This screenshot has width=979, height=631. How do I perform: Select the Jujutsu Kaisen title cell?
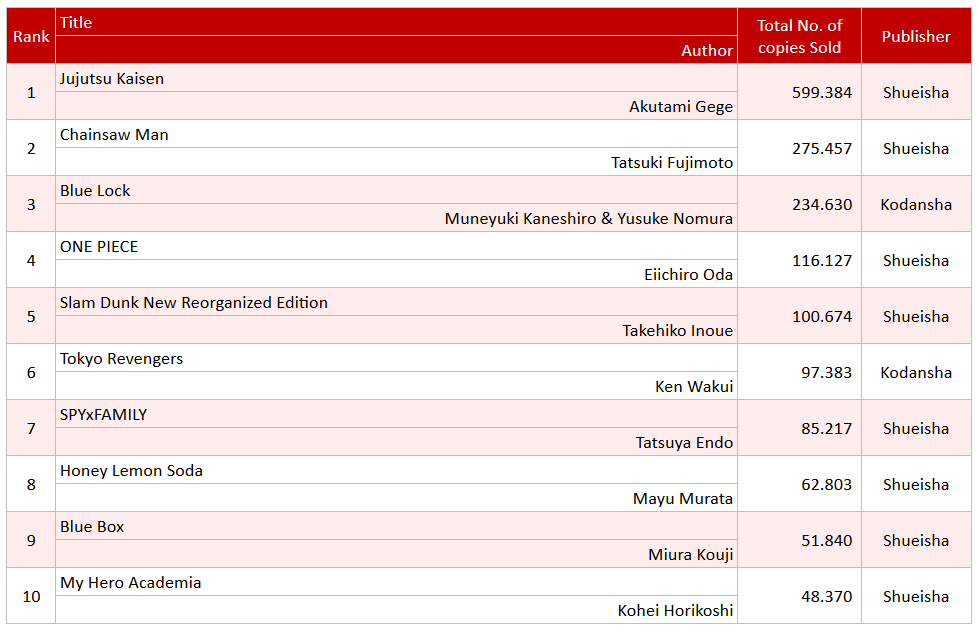[x=396, y=78]
